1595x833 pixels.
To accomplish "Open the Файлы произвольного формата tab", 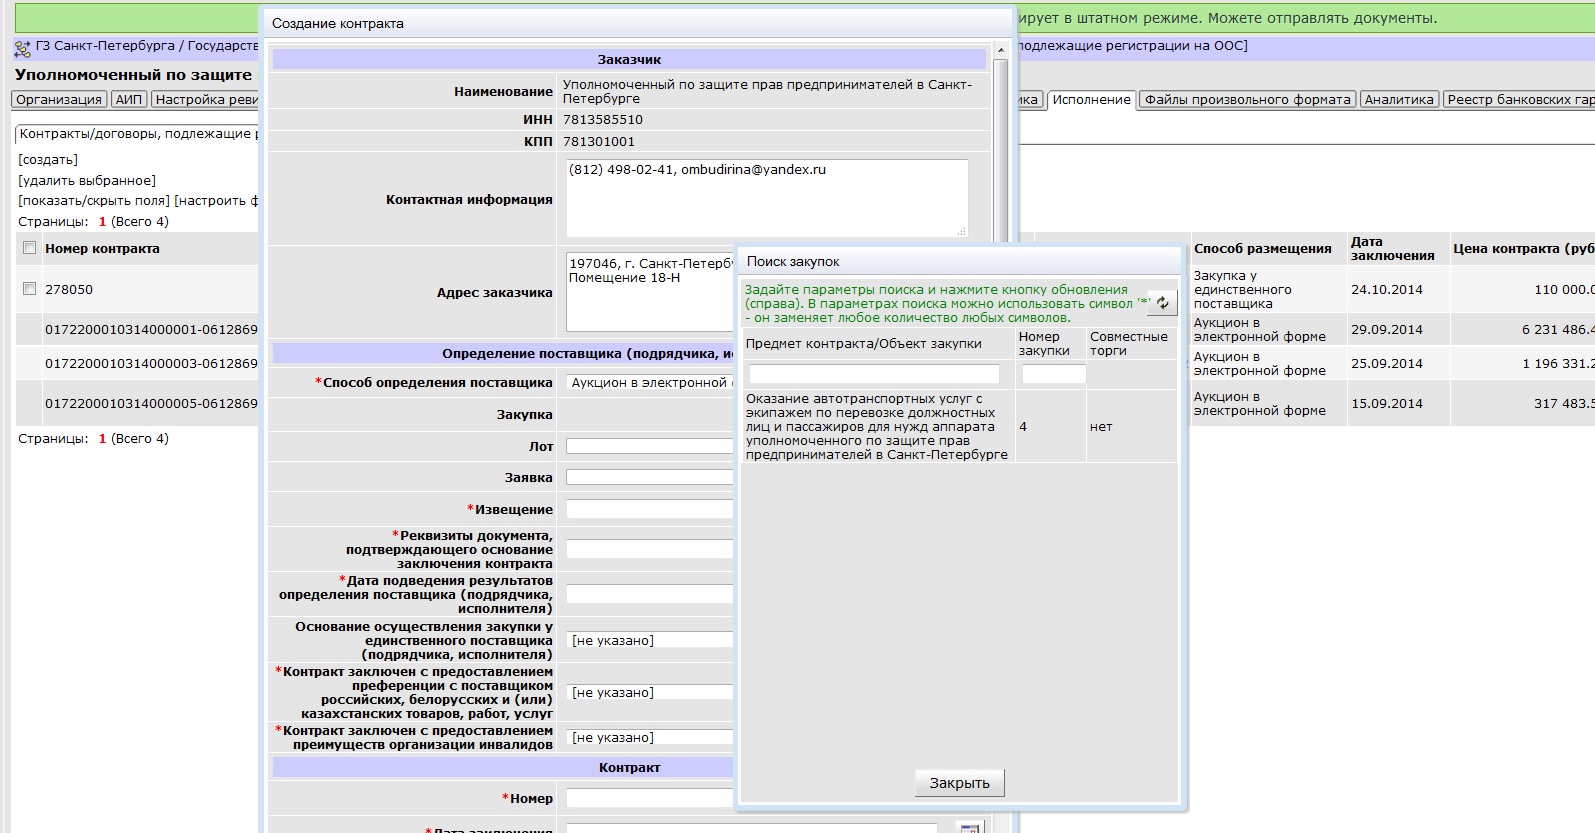I will 1247,99.
